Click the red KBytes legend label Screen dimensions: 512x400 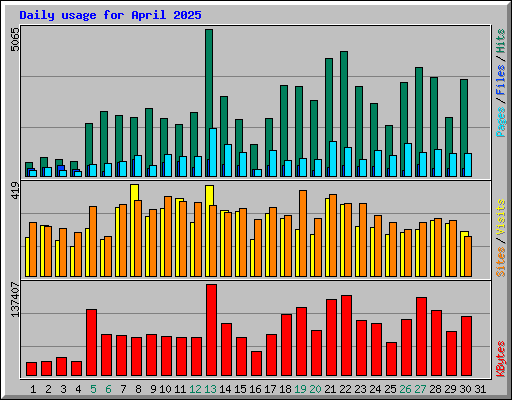[x=501, y=359]
